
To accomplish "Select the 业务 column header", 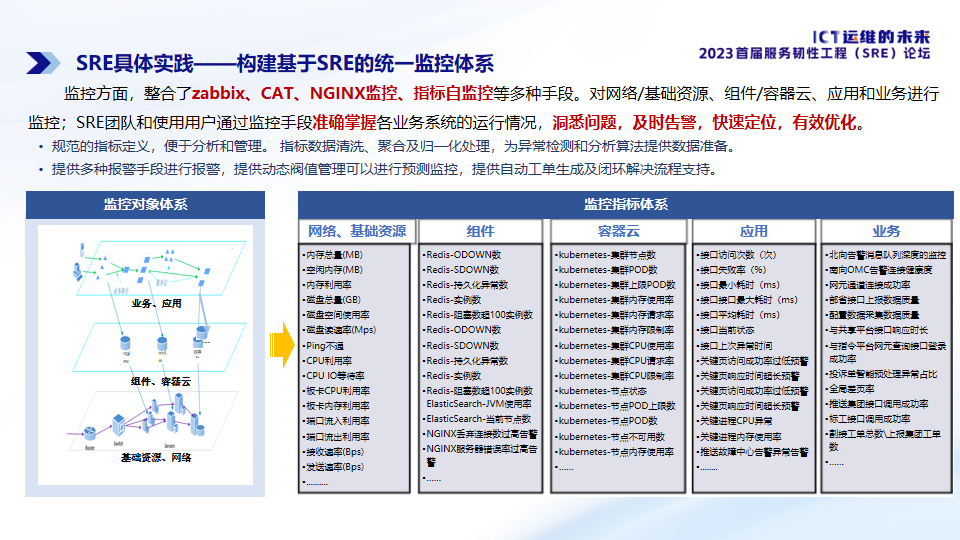I will tap(886, 231).
